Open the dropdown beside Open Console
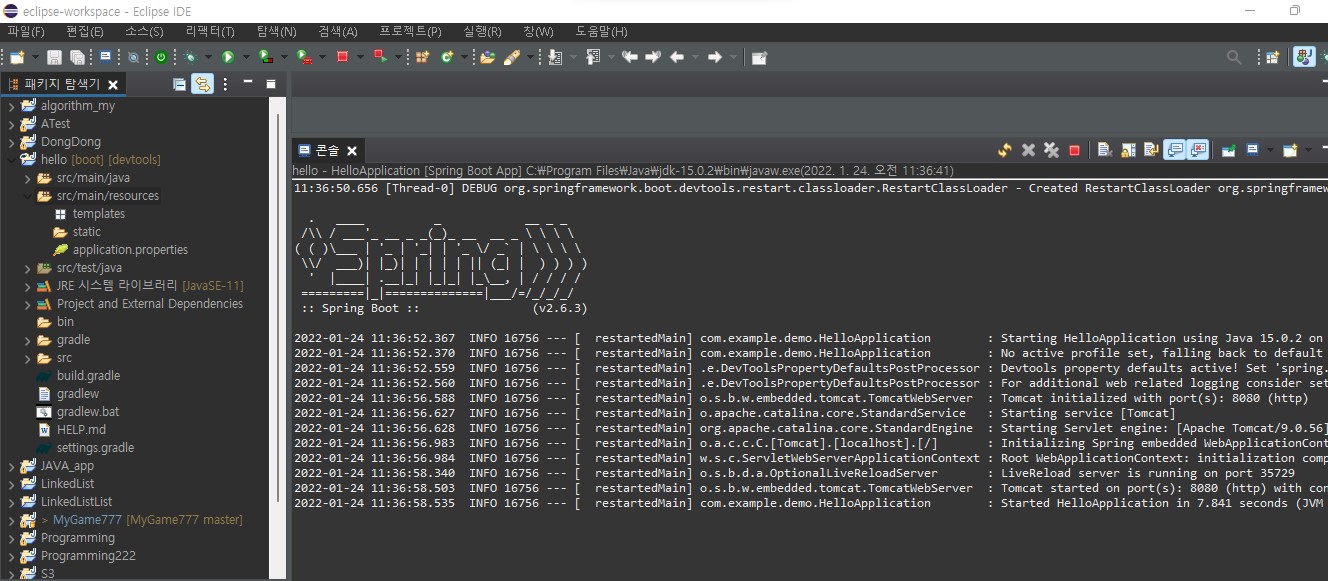This screenshot has width=1328, height=581. [x=1307, y=150]
